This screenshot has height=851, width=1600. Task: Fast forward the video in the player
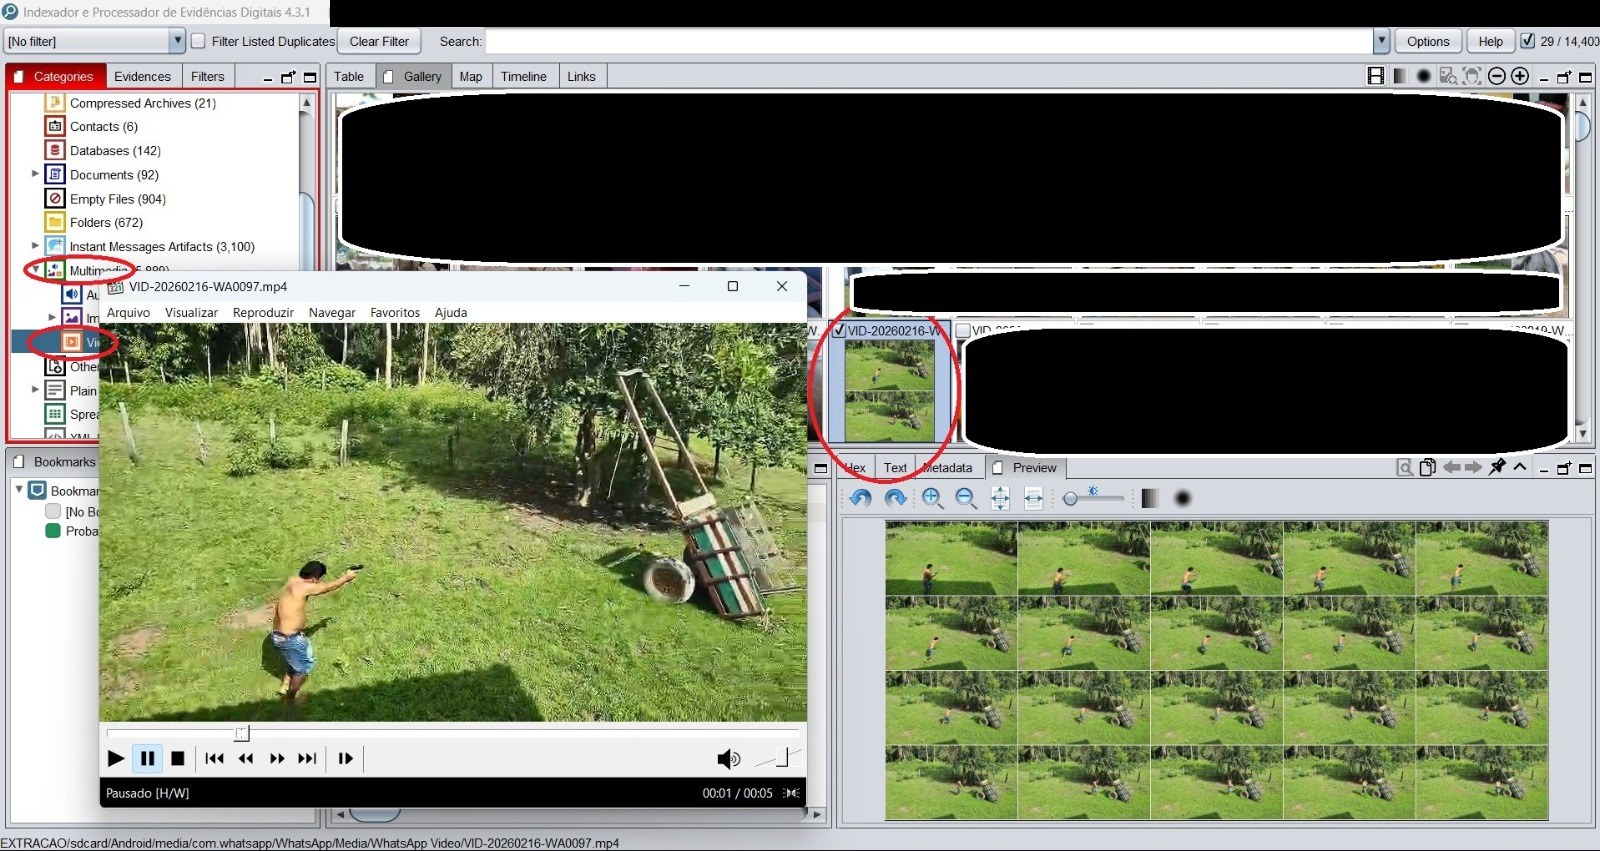click(277, 759)
